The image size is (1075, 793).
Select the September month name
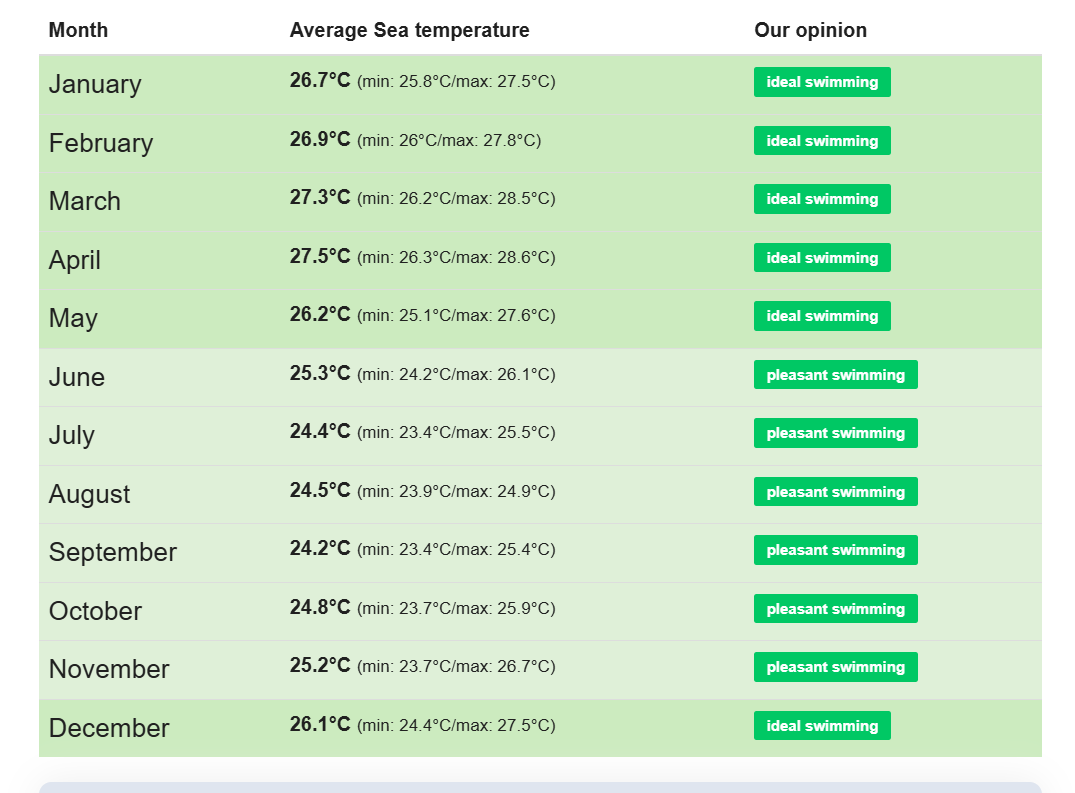(112, 552)
